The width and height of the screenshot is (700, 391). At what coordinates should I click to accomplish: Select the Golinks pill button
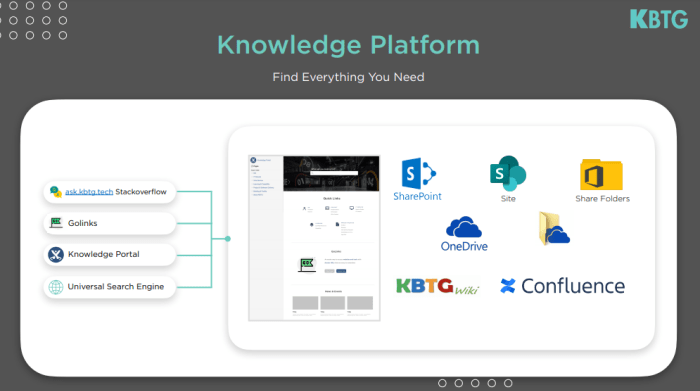coord(109,223)
